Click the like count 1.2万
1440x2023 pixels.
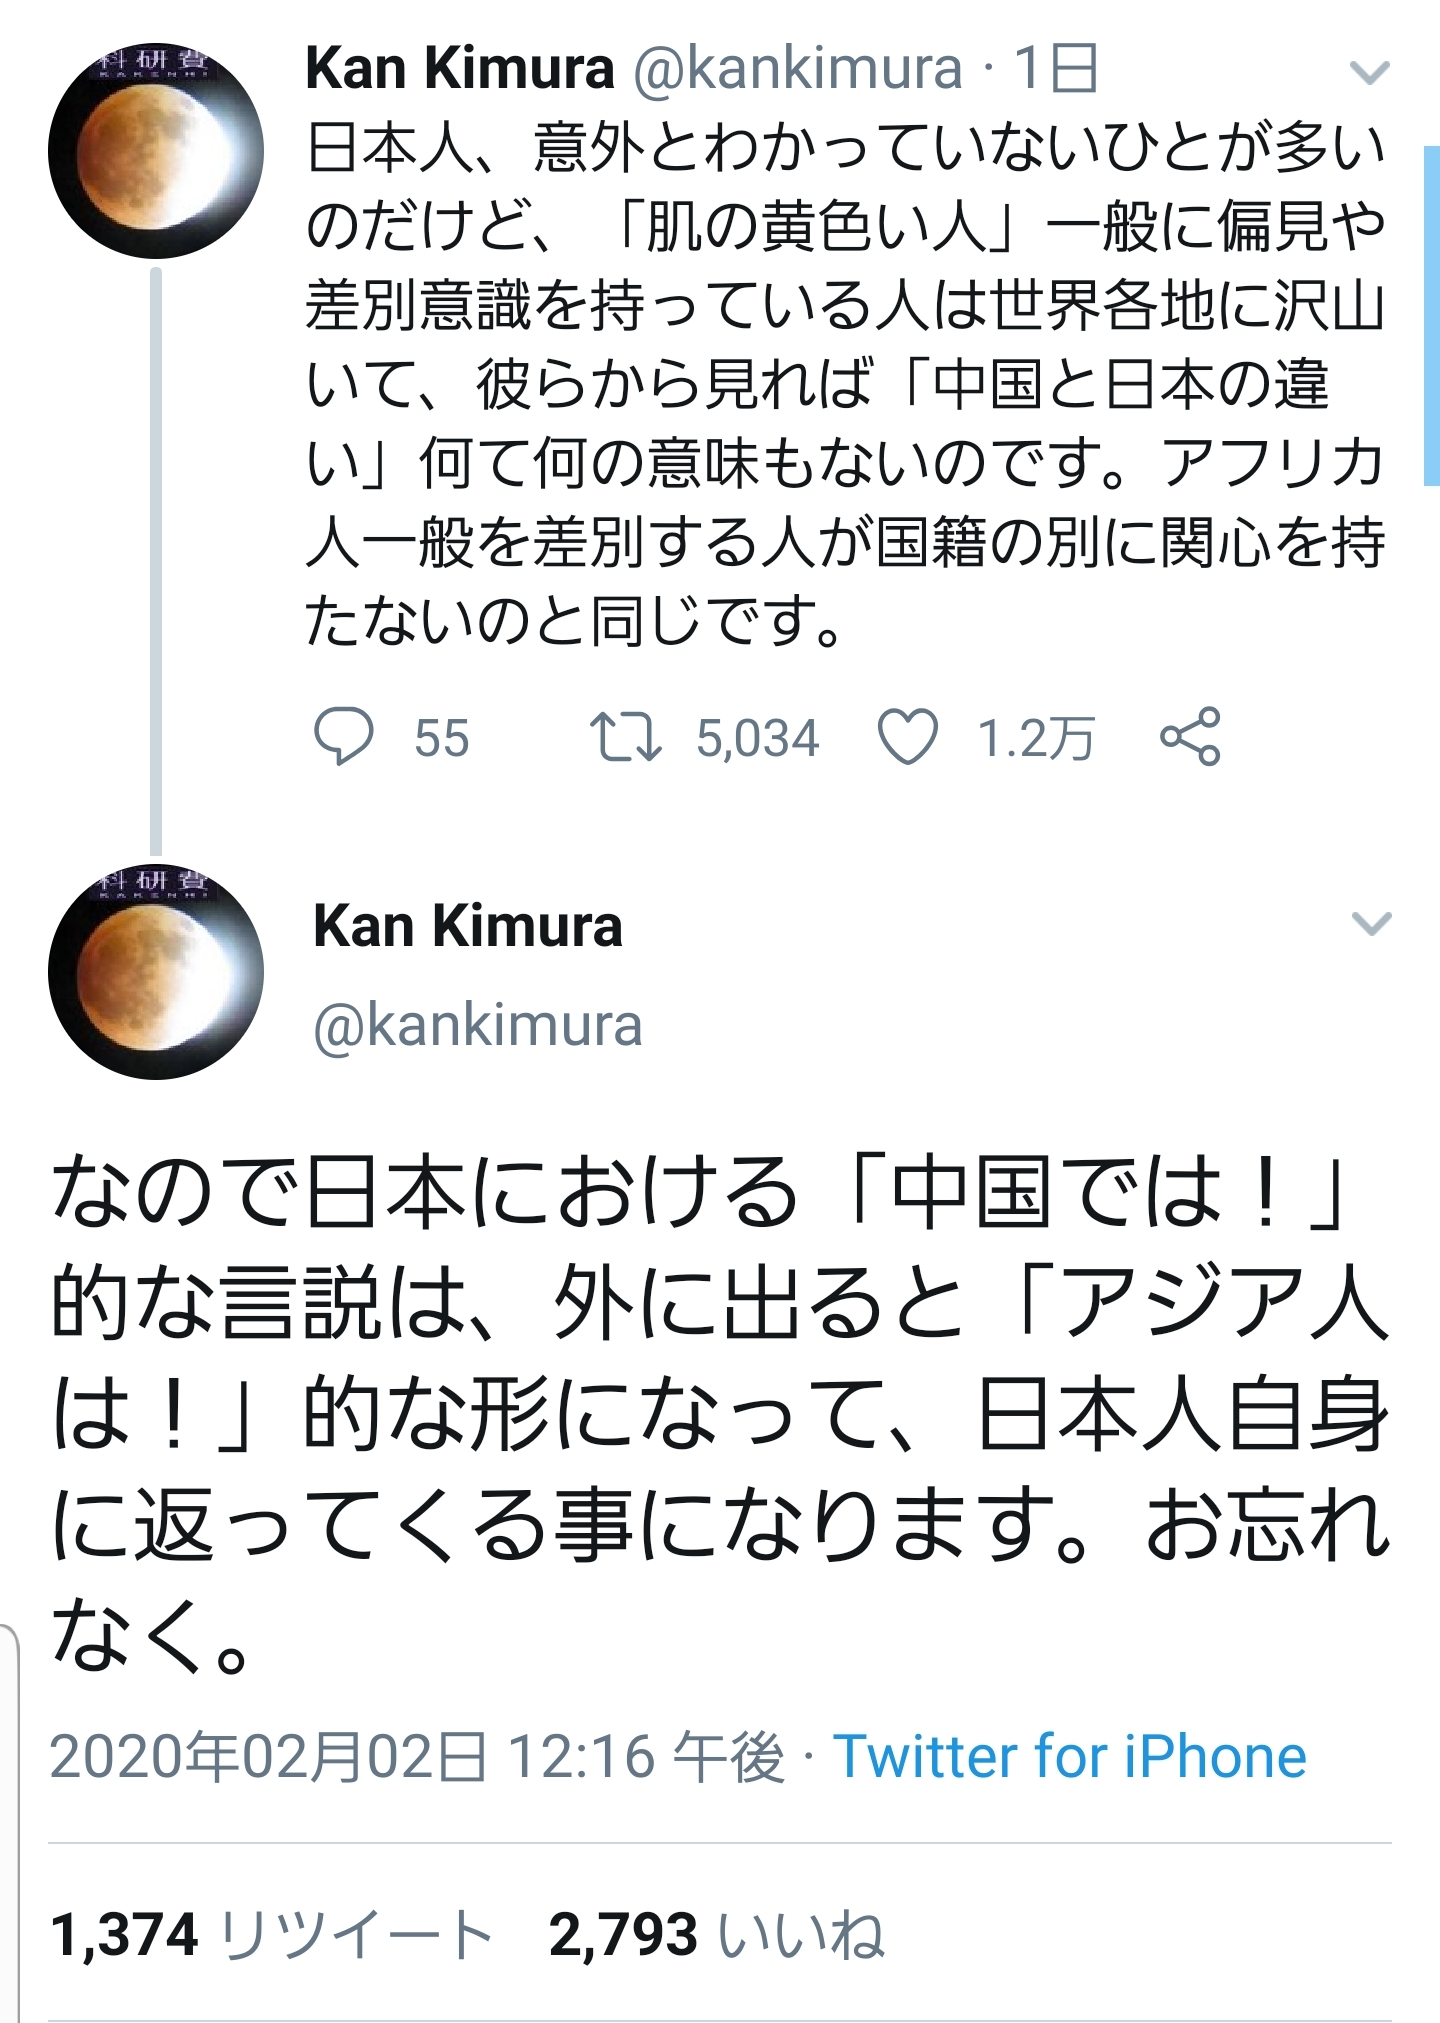pyautogui.click(x=1035, y=739)
